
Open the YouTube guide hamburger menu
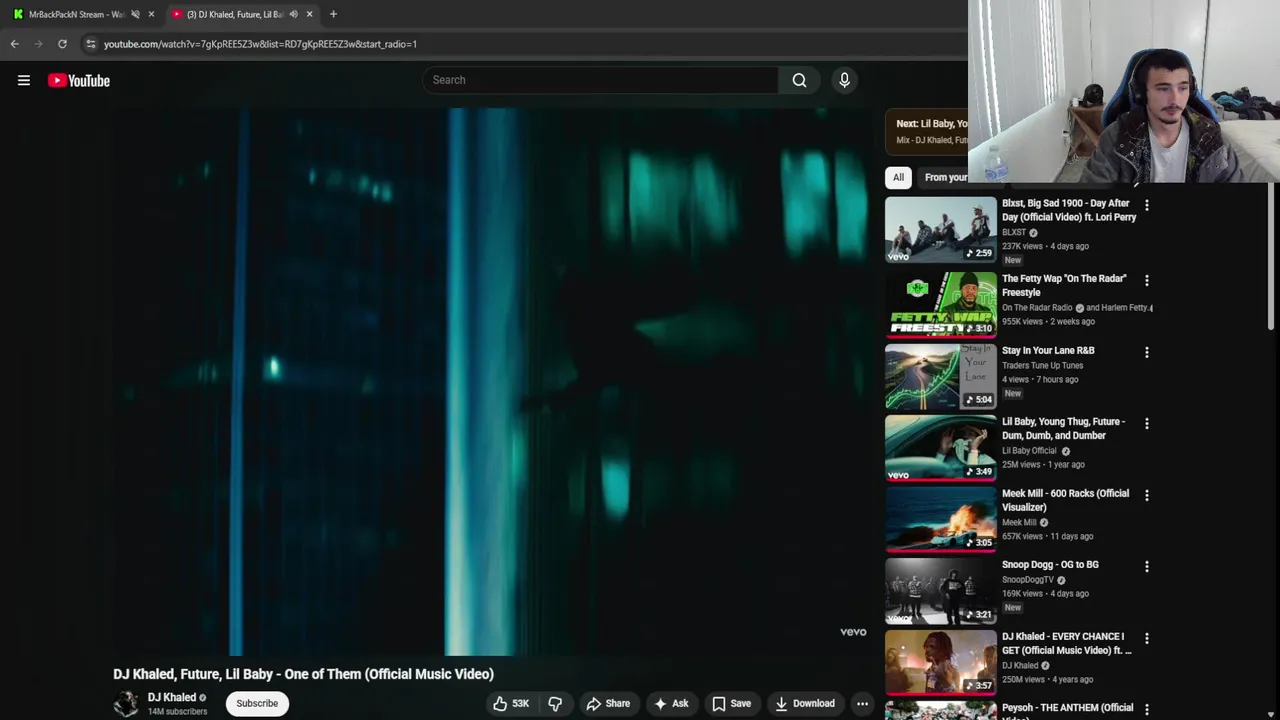click(24, 80)
